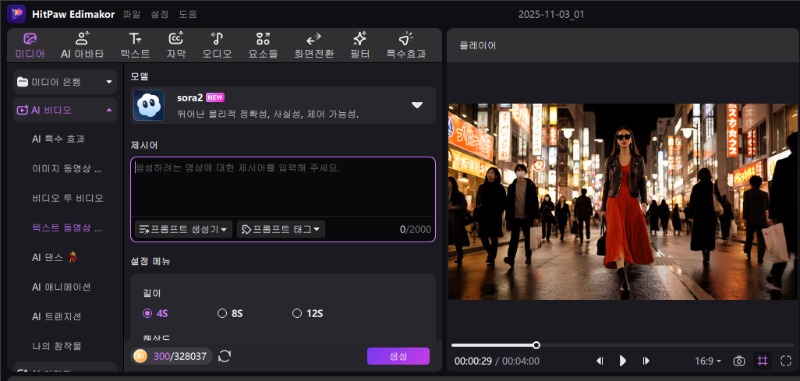
Task: Click the project title 2025-11-03_01
Action: click(x=551, y=14)
